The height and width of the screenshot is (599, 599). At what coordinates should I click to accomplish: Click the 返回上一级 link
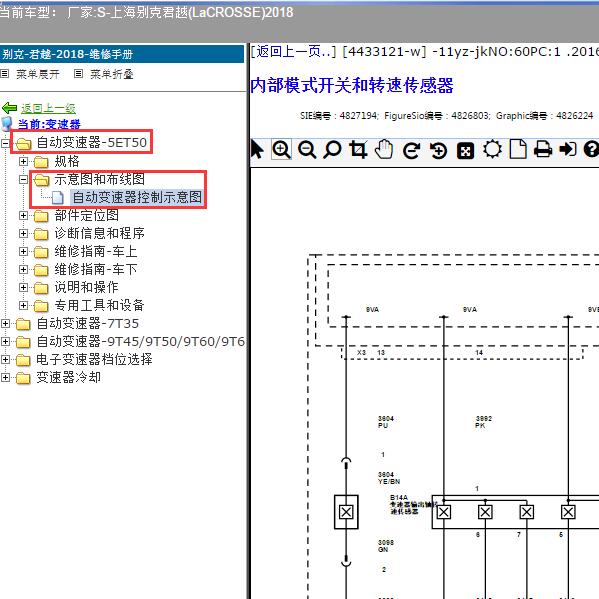pos(48,108)
